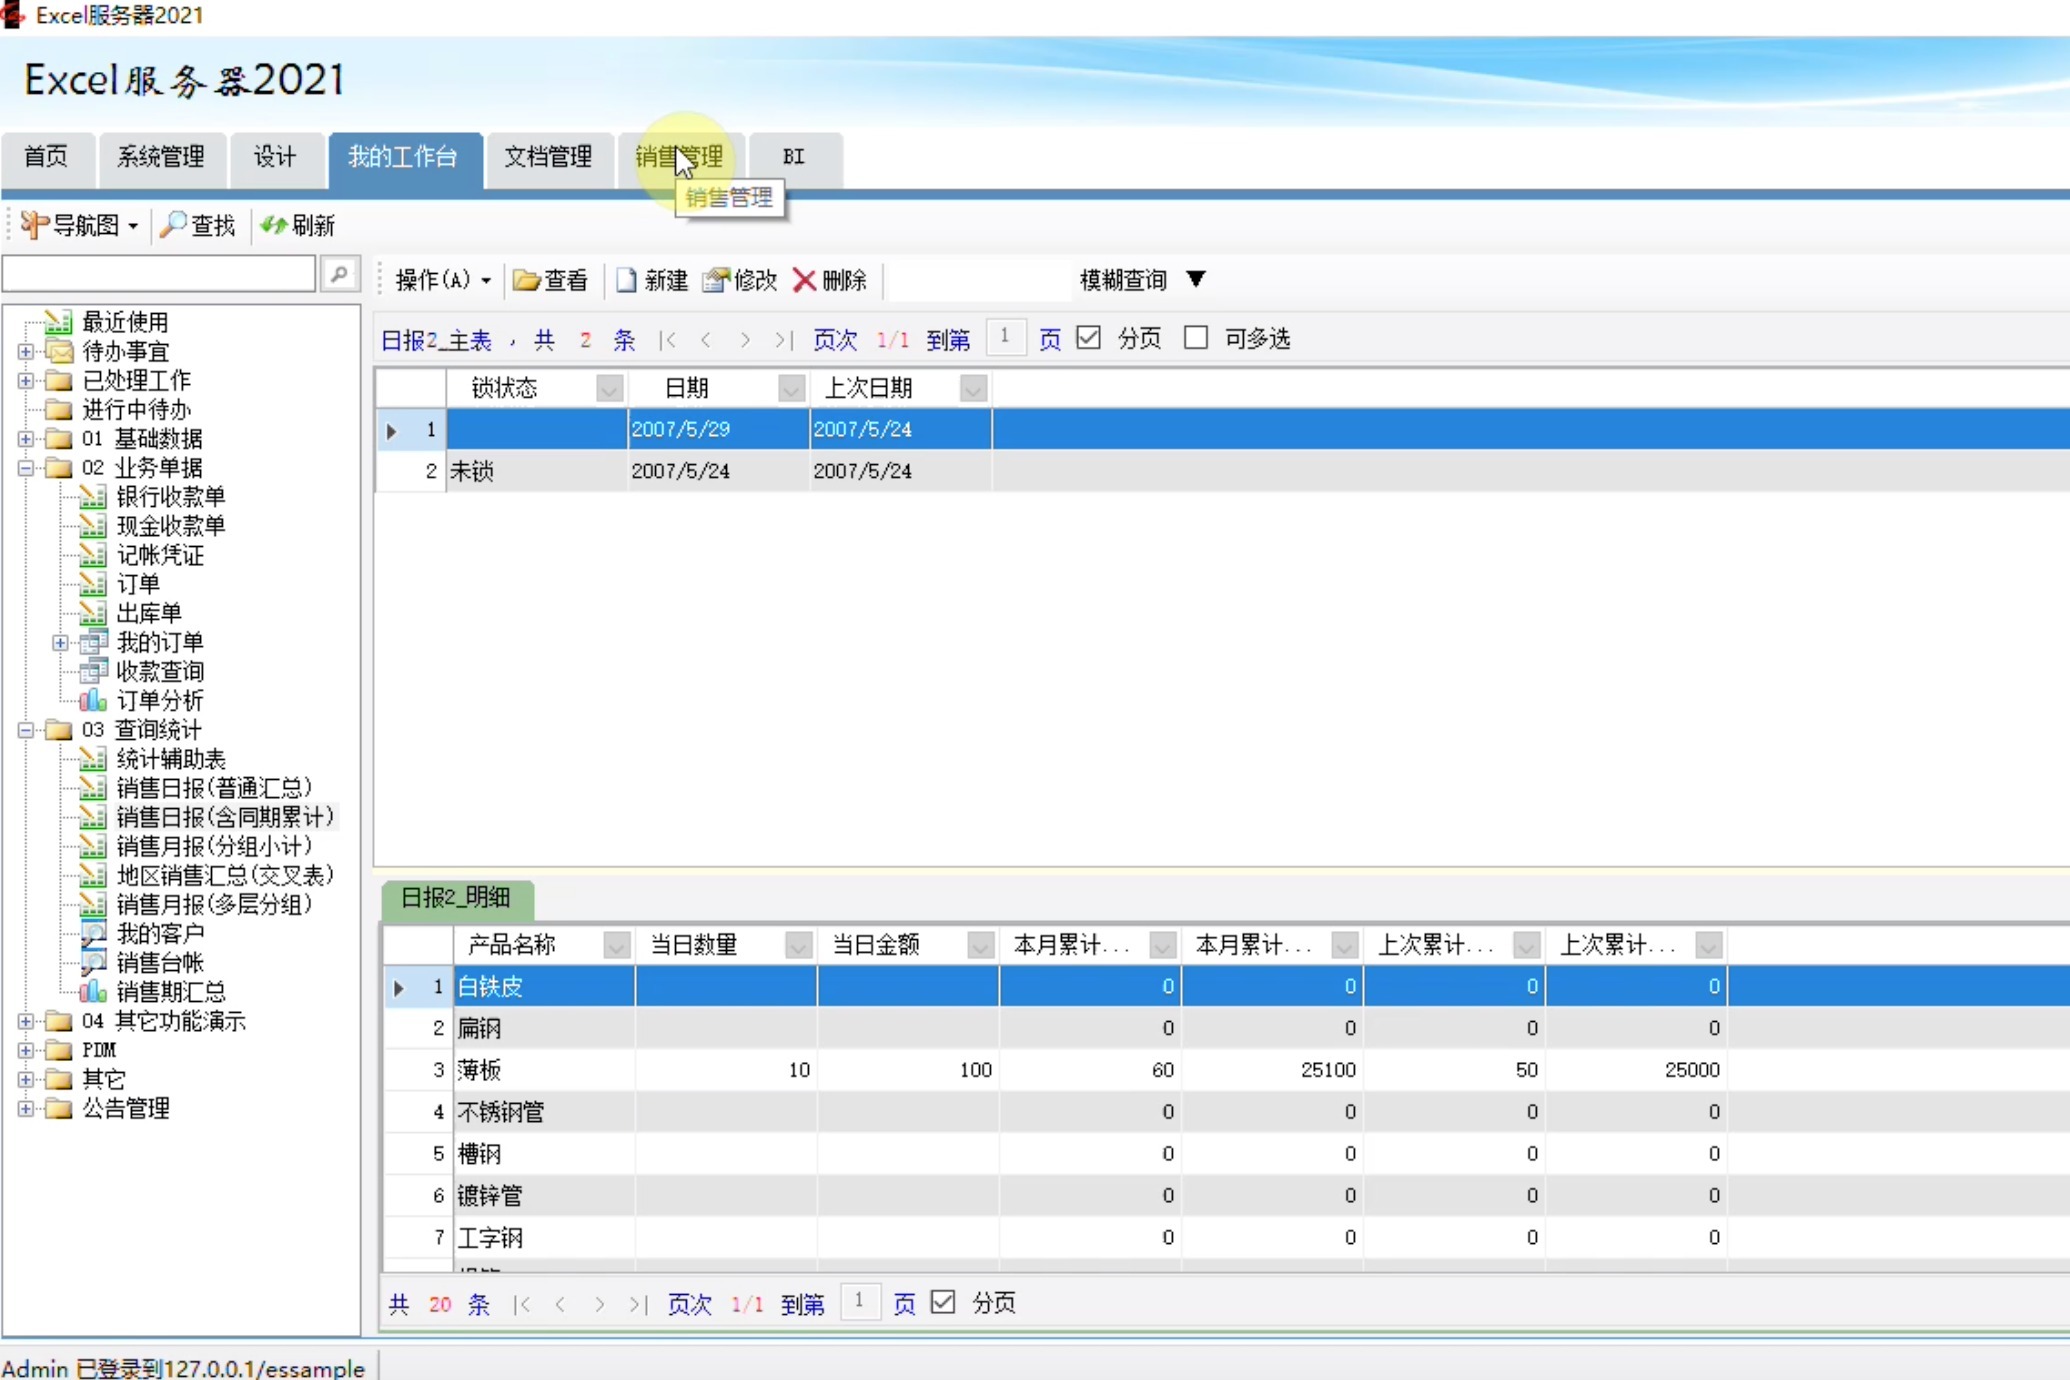Click the magnifier search button in left panel
Viewport: 2070px width, 1380px height.
(340, 273)
